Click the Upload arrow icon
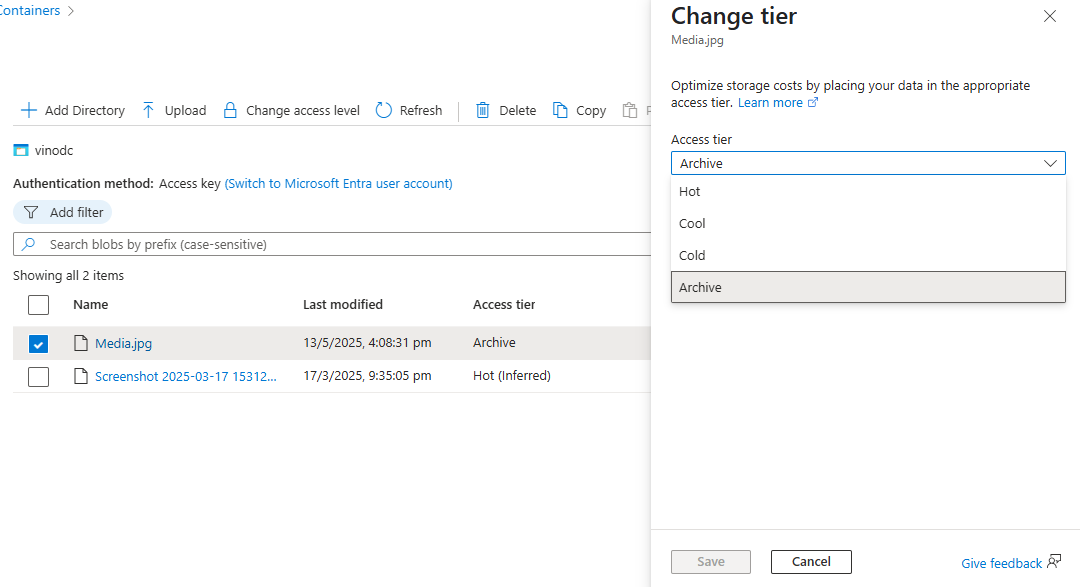The height and width of the screenshot is (587, 1080). coord(148,110)
